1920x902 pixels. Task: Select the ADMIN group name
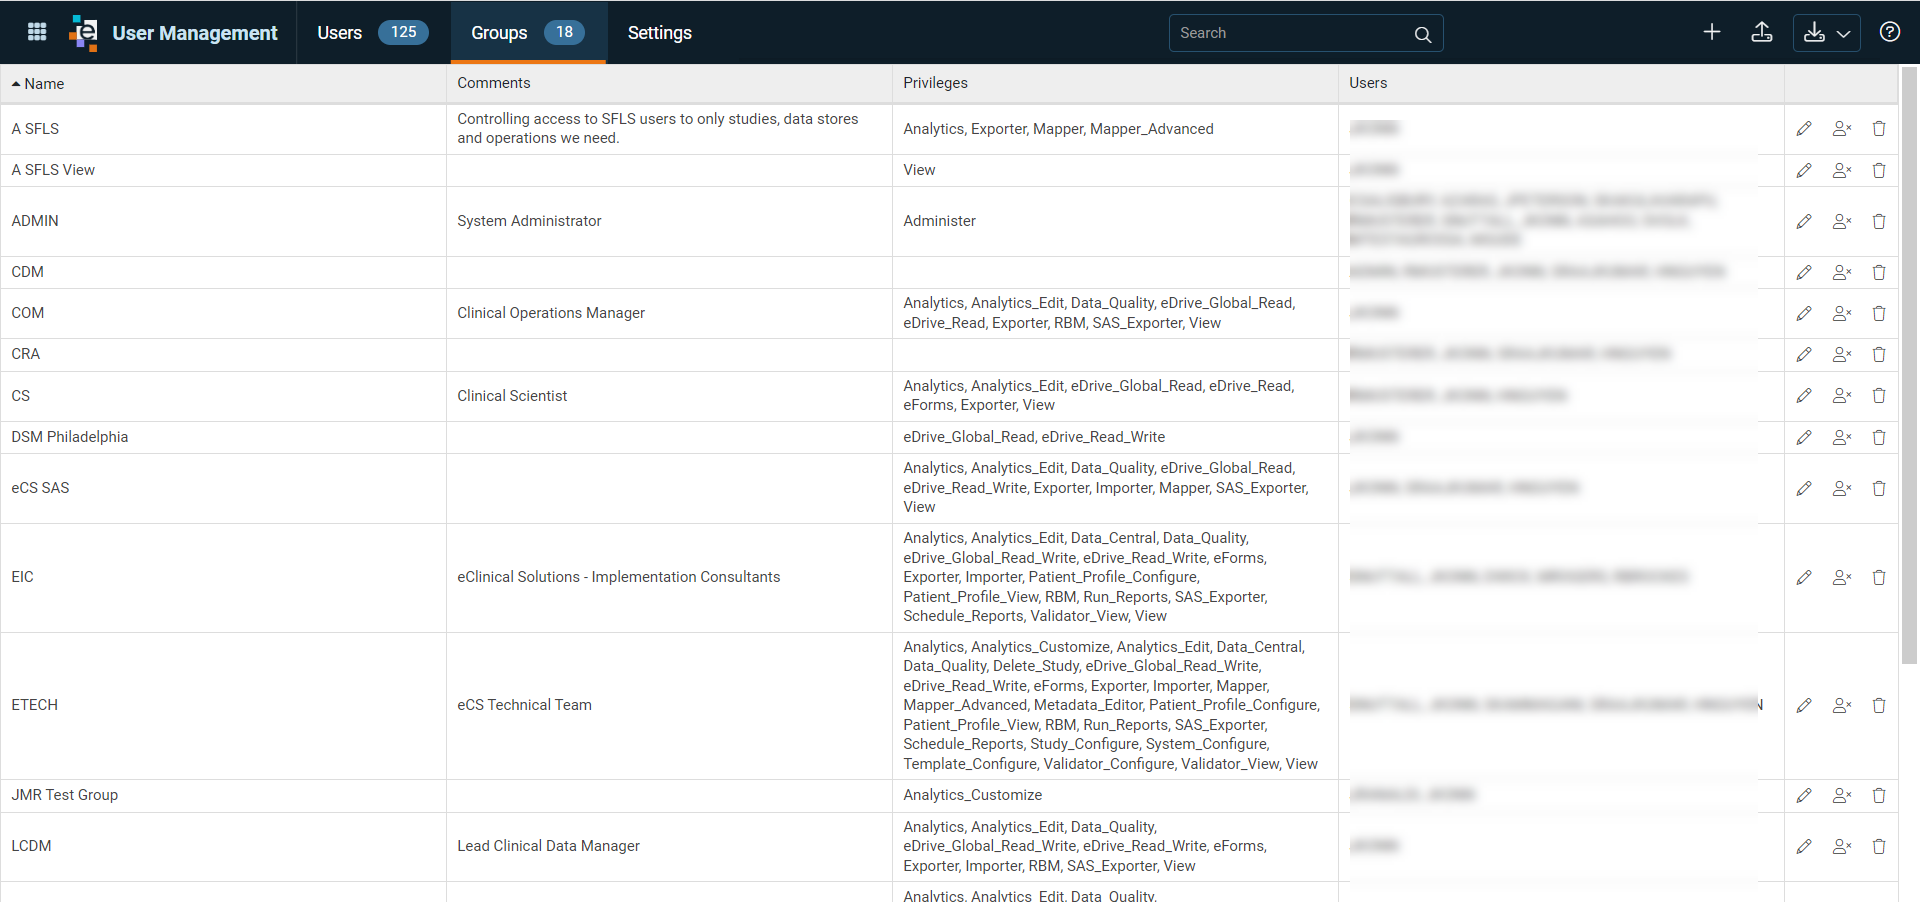(35, 221)
